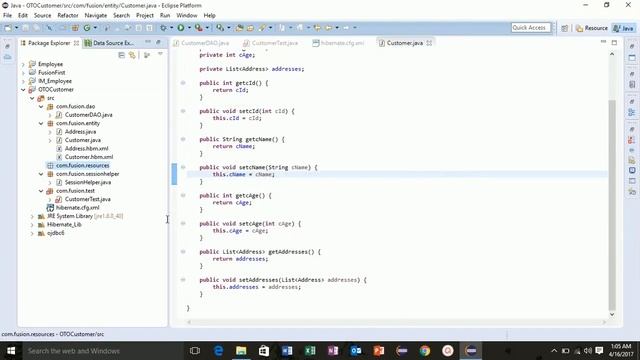Click the green Run toolbar button

180,28
